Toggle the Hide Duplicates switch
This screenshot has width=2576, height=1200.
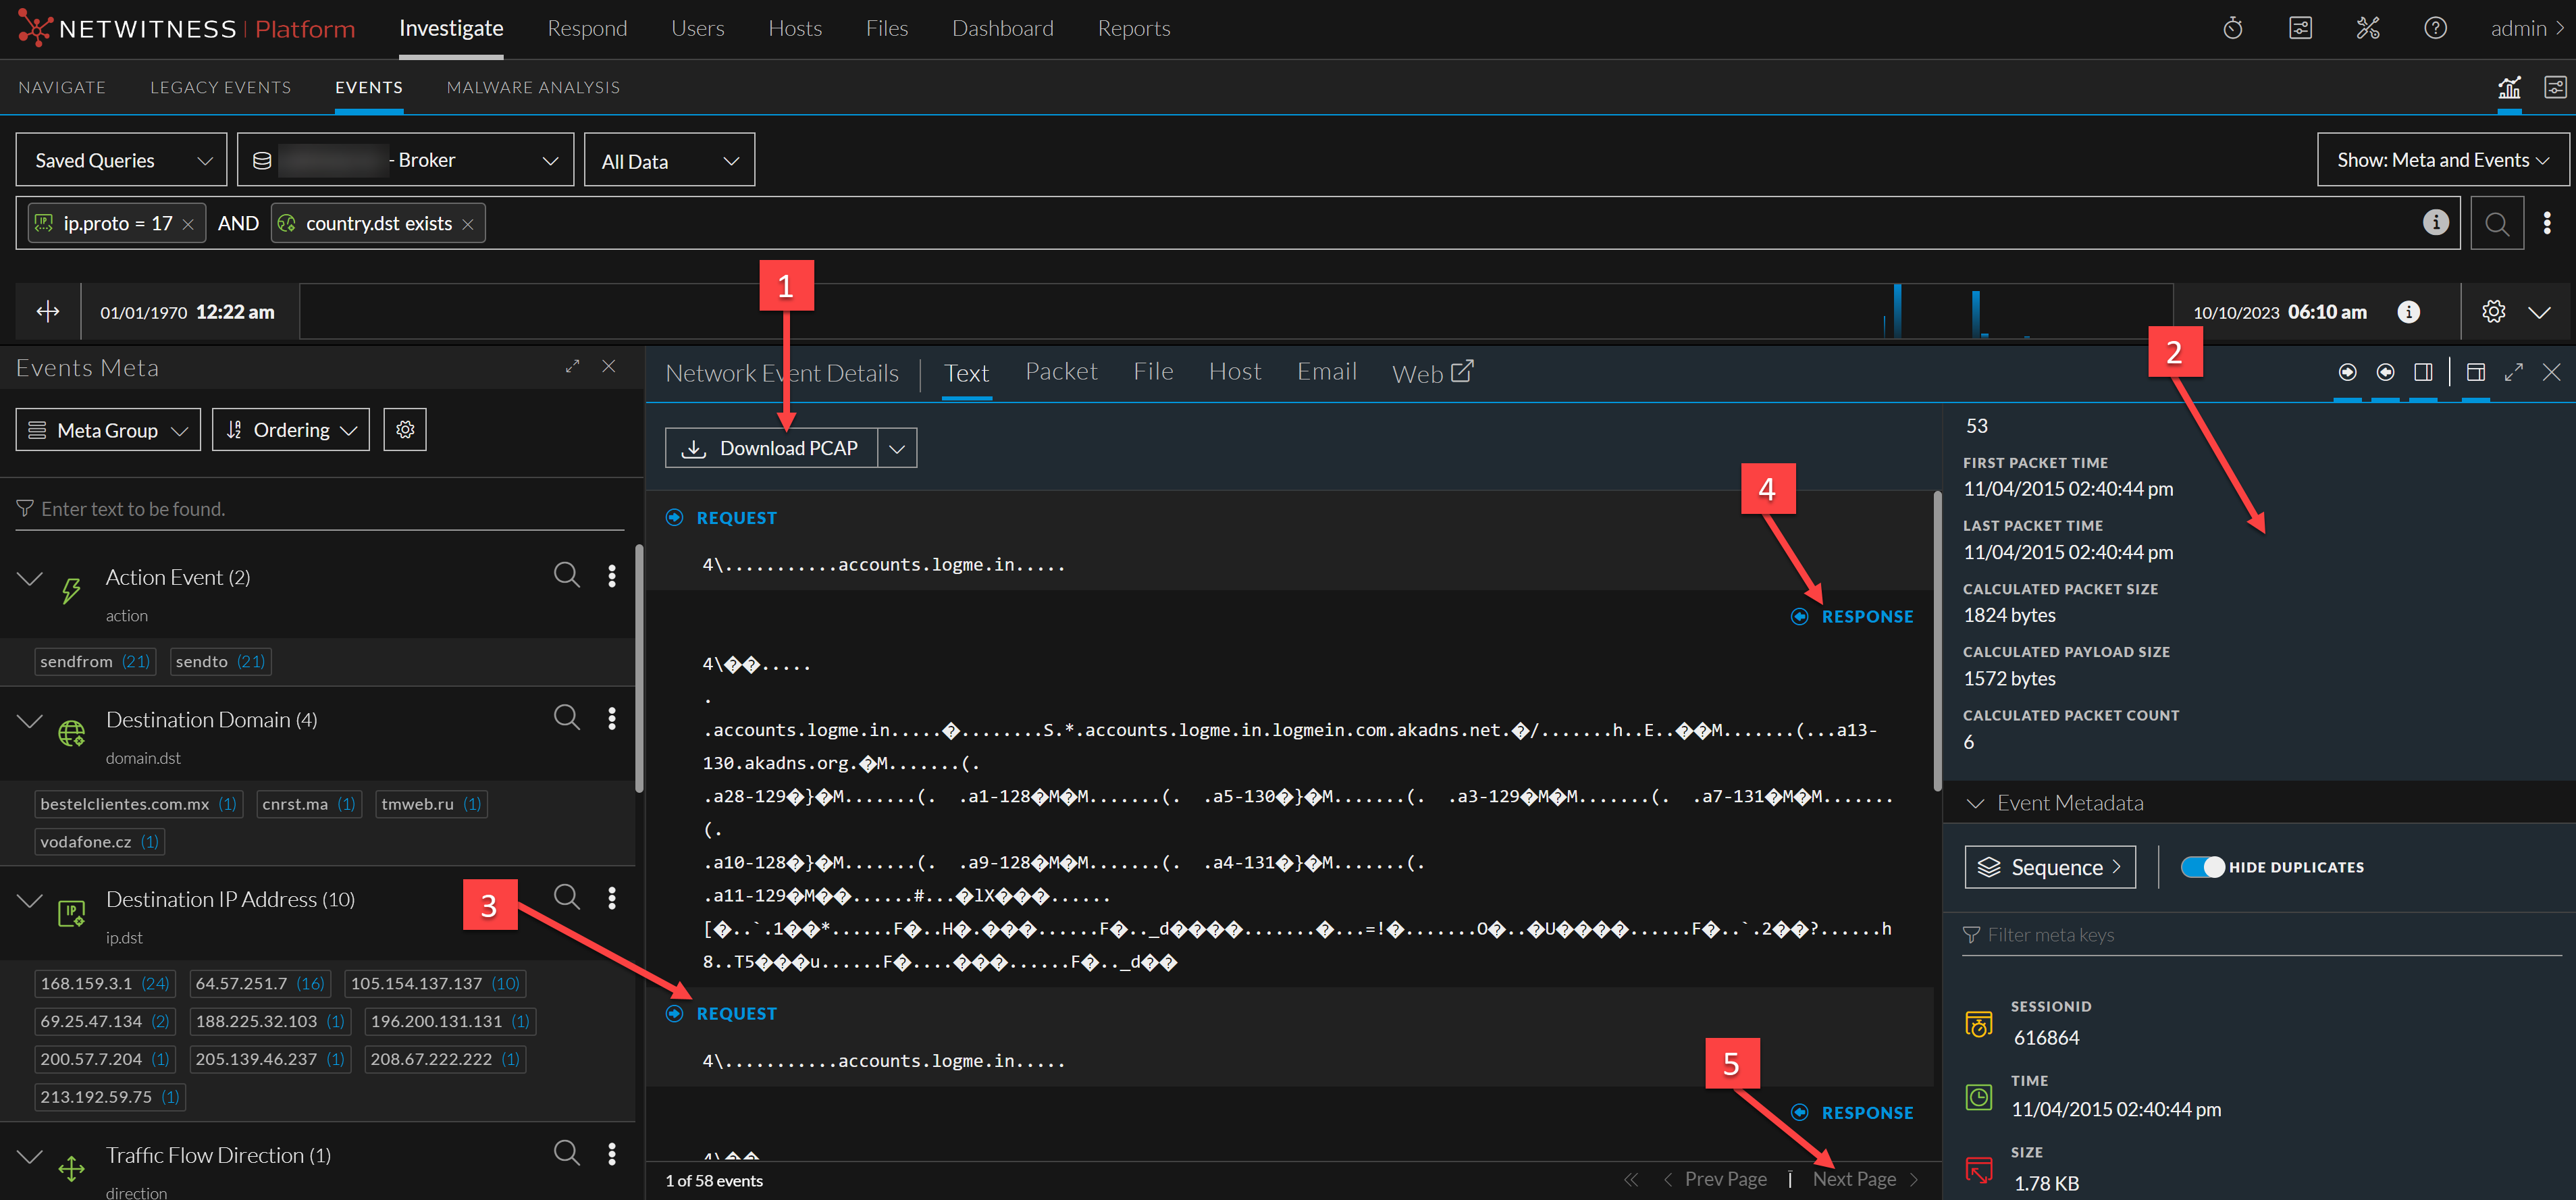click(2202, 867)
